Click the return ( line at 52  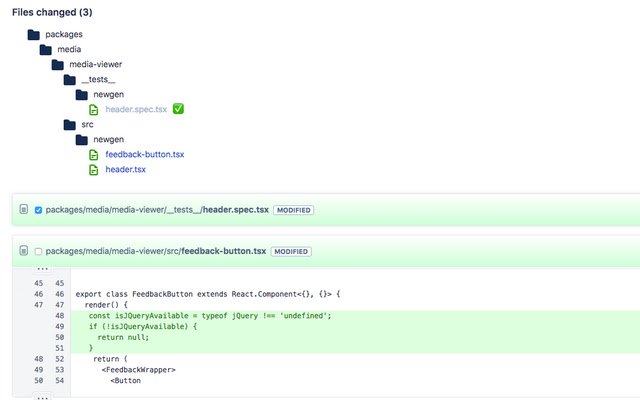(110, 359)
